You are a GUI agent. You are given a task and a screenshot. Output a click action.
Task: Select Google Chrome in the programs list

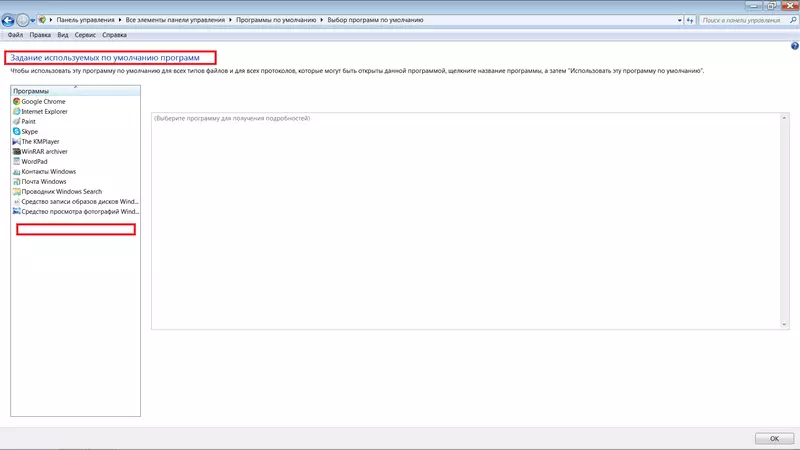75,102
